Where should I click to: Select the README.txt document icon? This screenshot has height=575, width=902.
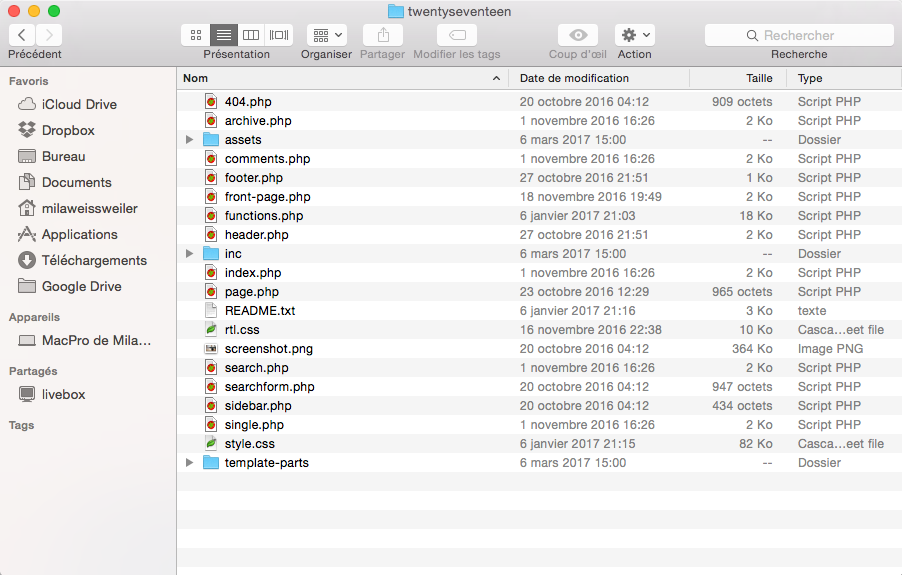tap(211, 310)
